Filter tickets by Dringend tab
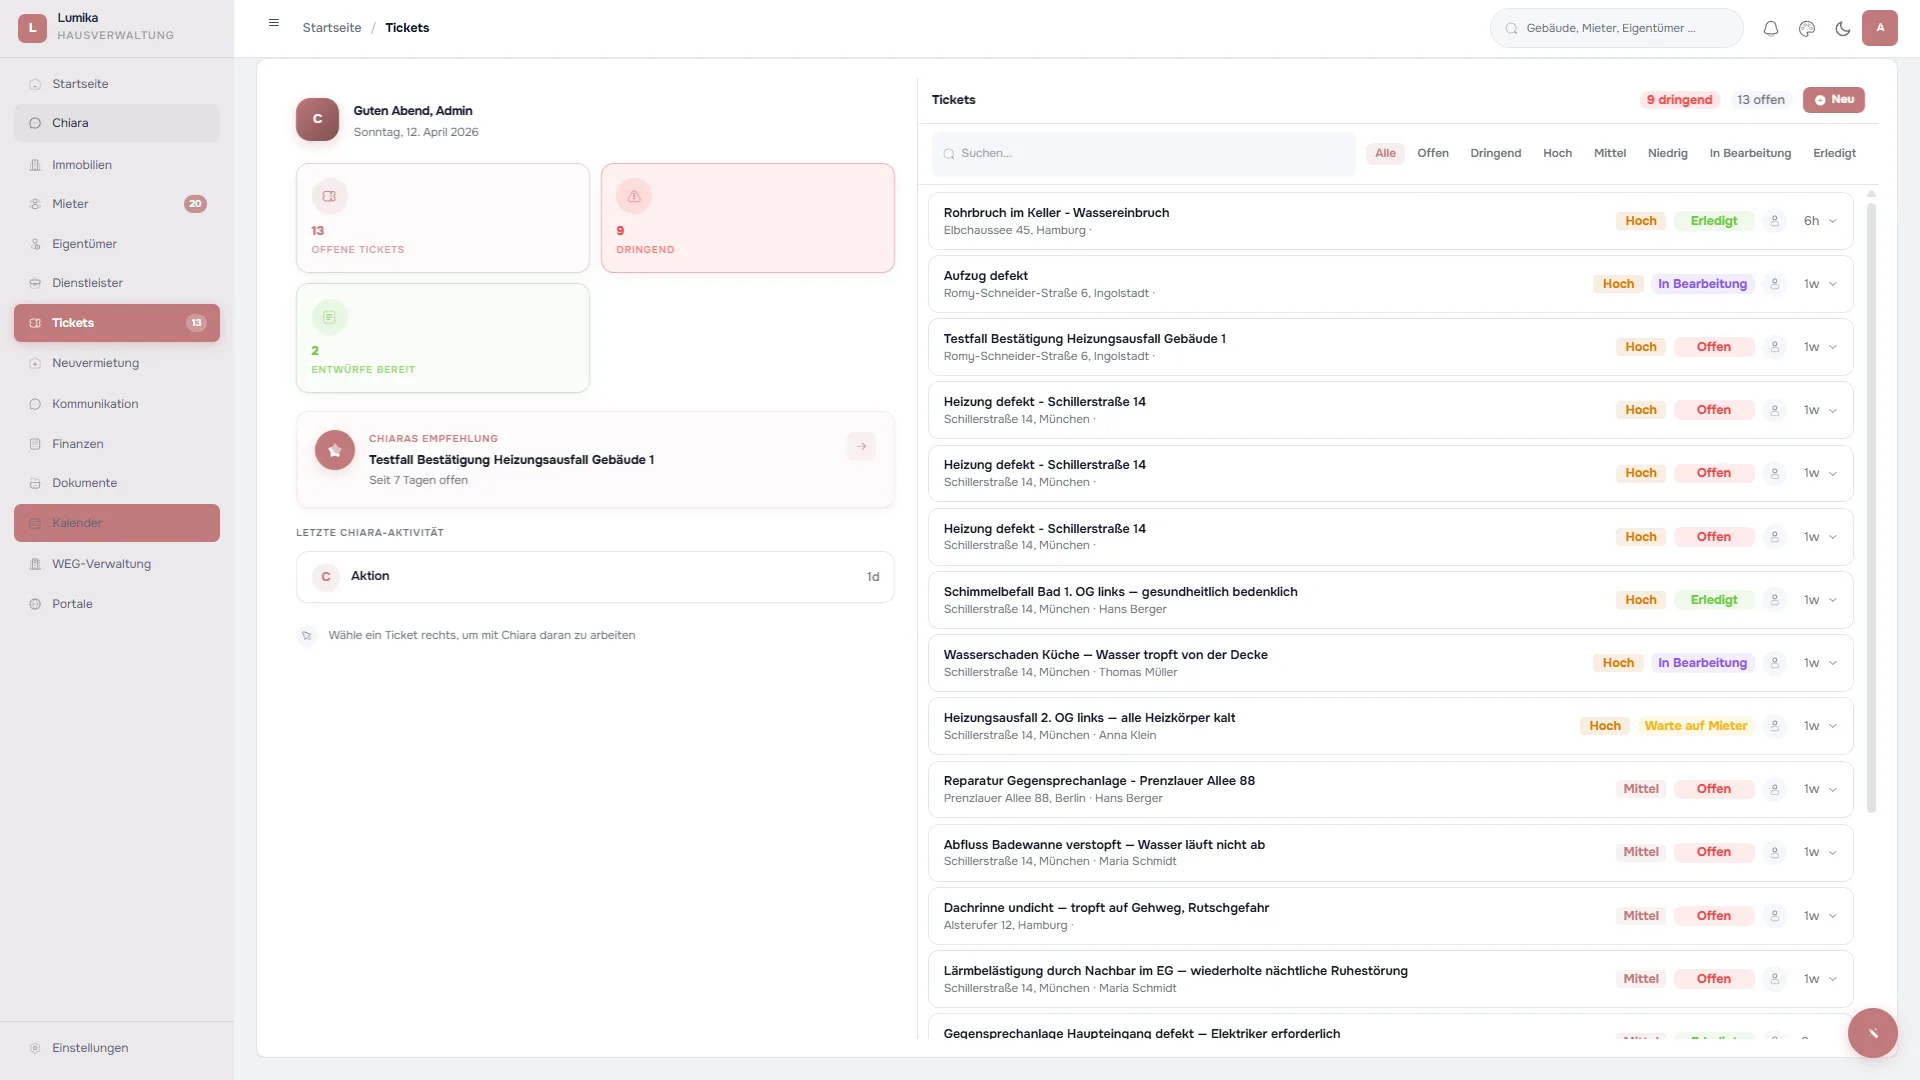 pyautogui.click(x=1495, y=153)
